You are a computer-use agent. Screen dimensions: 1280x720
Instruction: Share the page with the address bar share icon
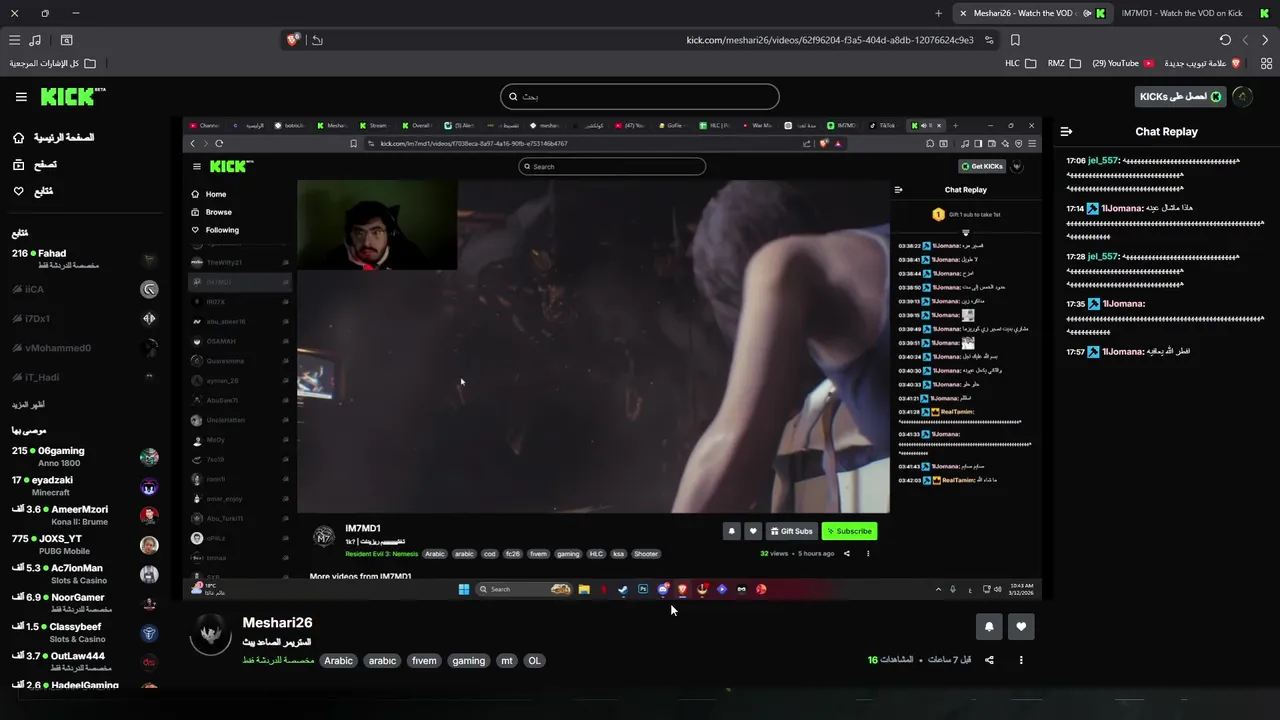tap(317, 40)
